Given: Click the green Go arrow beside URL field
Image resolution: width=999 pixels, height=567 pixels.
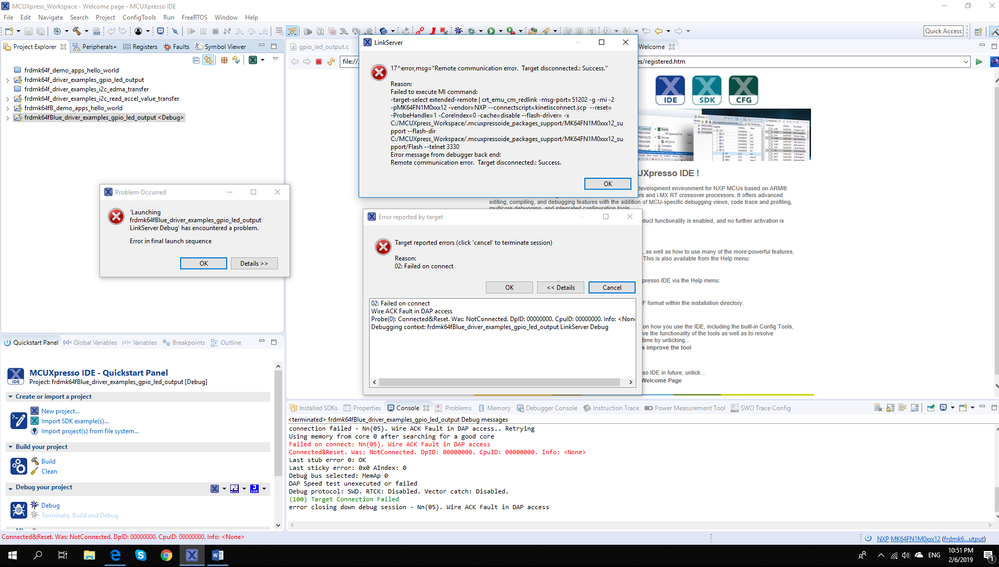Looking at the screenshot, I should click(979, 62).
